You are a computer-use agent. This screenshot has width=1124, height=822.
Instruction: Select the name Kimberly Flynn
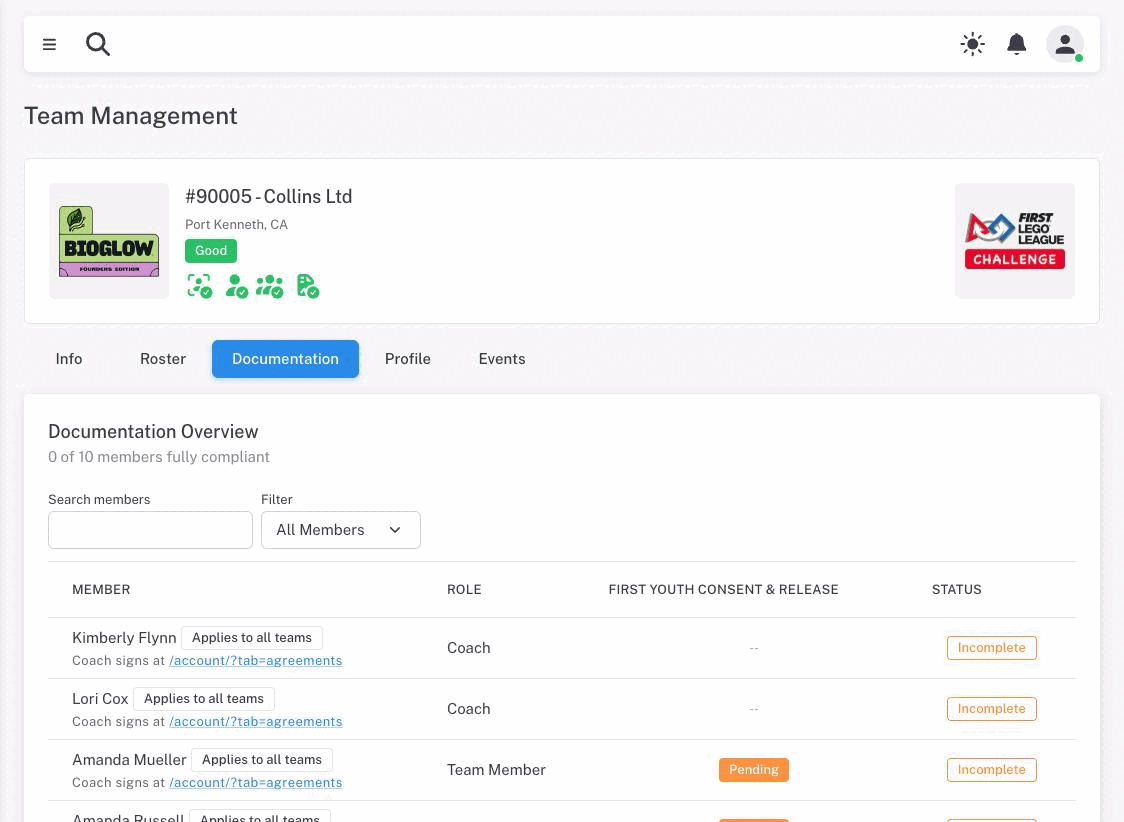coord(124,638)
